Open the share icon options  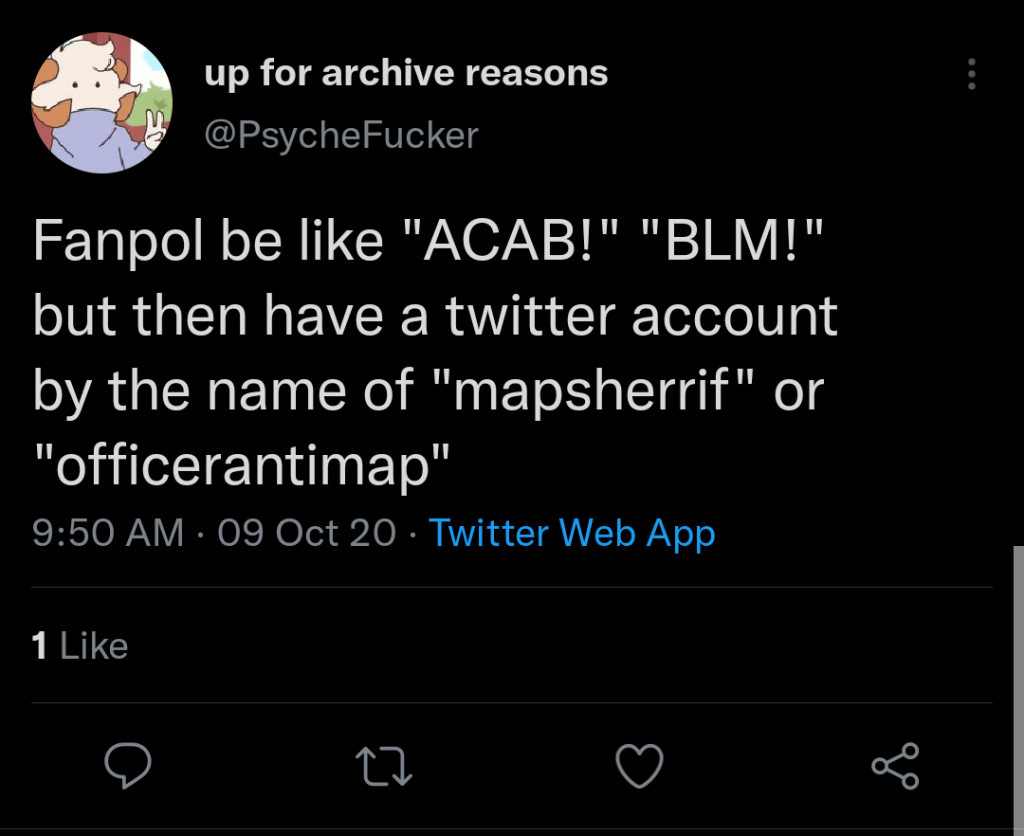tap(894, 767)
